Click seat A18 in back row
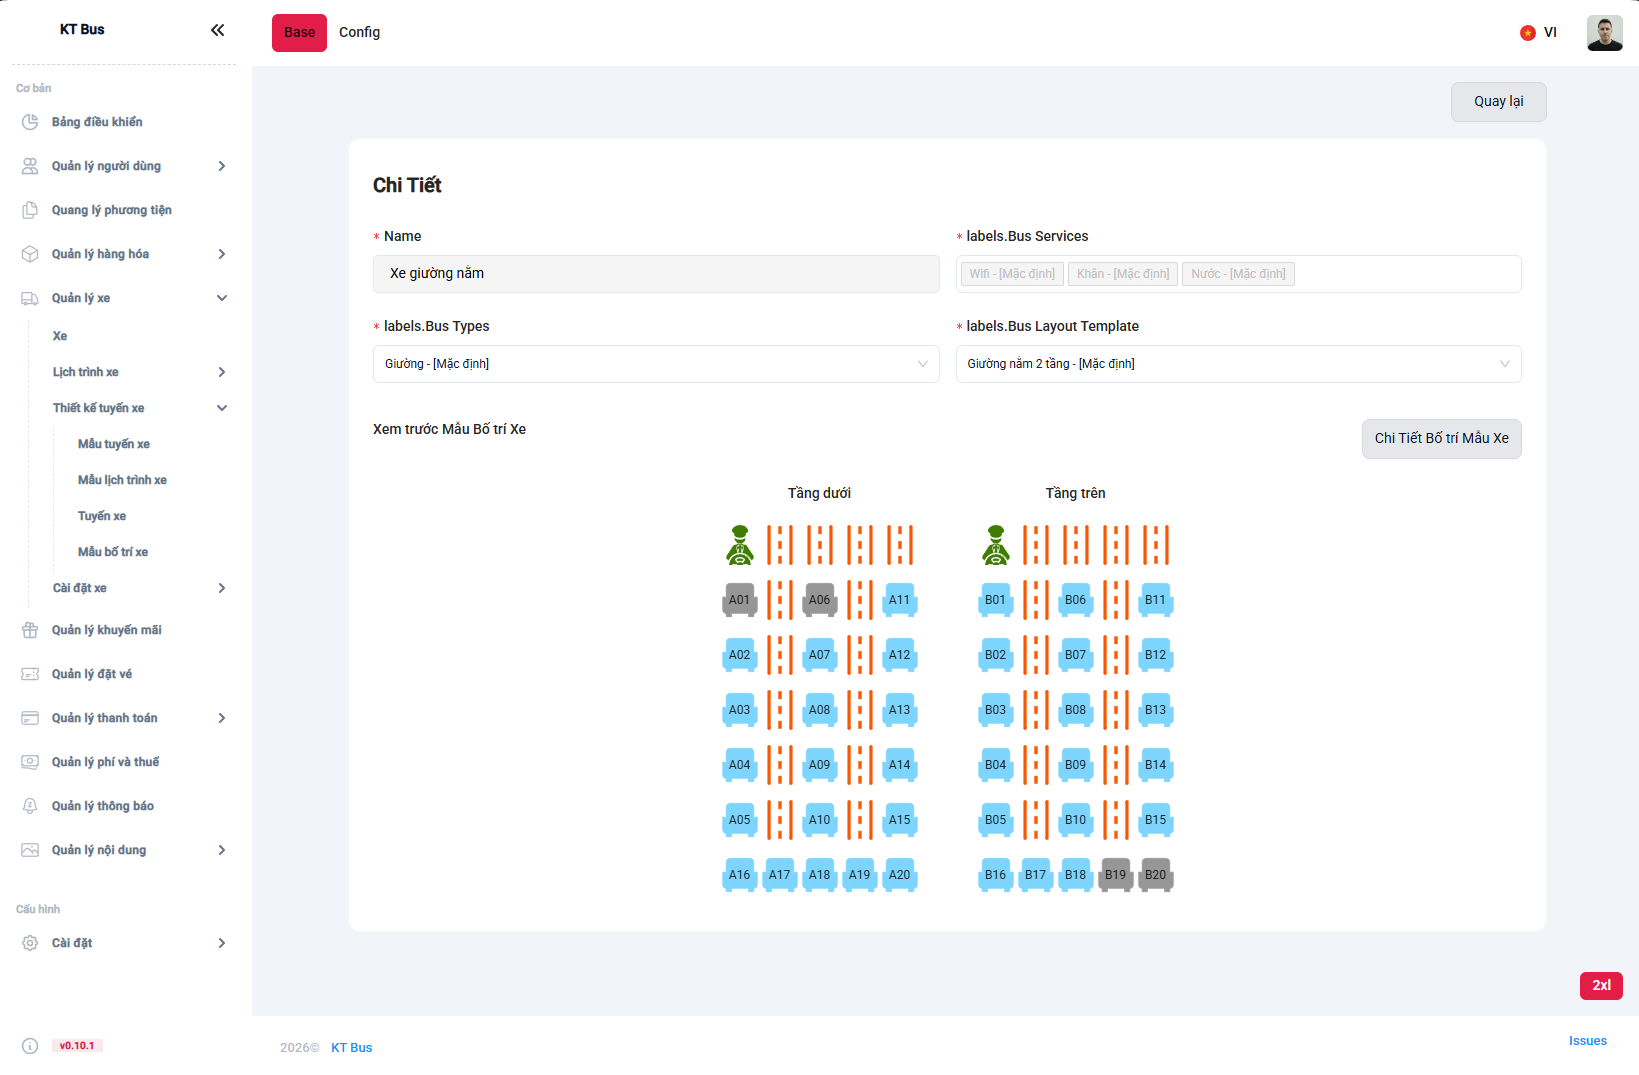 click(x=819, y=875)
